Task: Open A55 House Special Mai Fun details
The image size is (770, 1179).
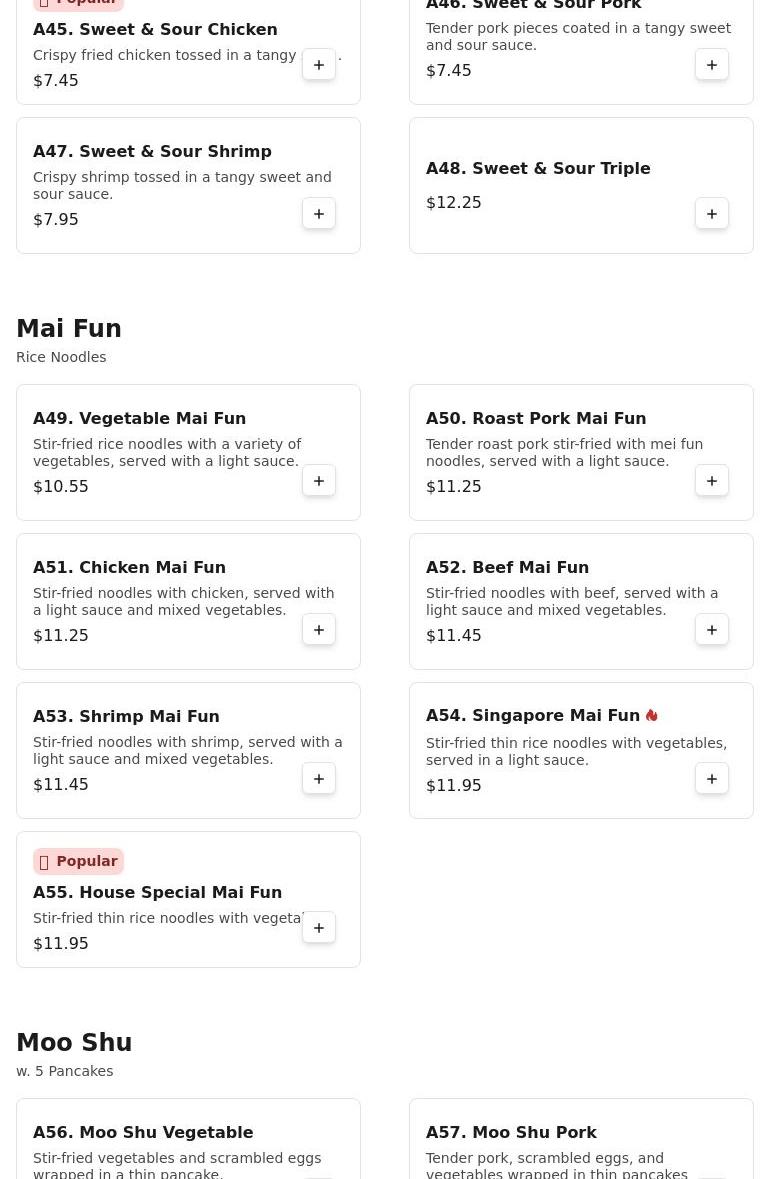Action: pos(157,892)
